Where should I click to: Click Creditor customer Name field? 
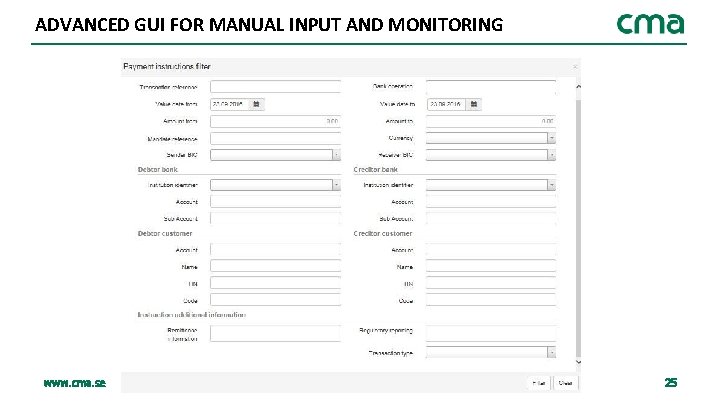click(491, 266)
